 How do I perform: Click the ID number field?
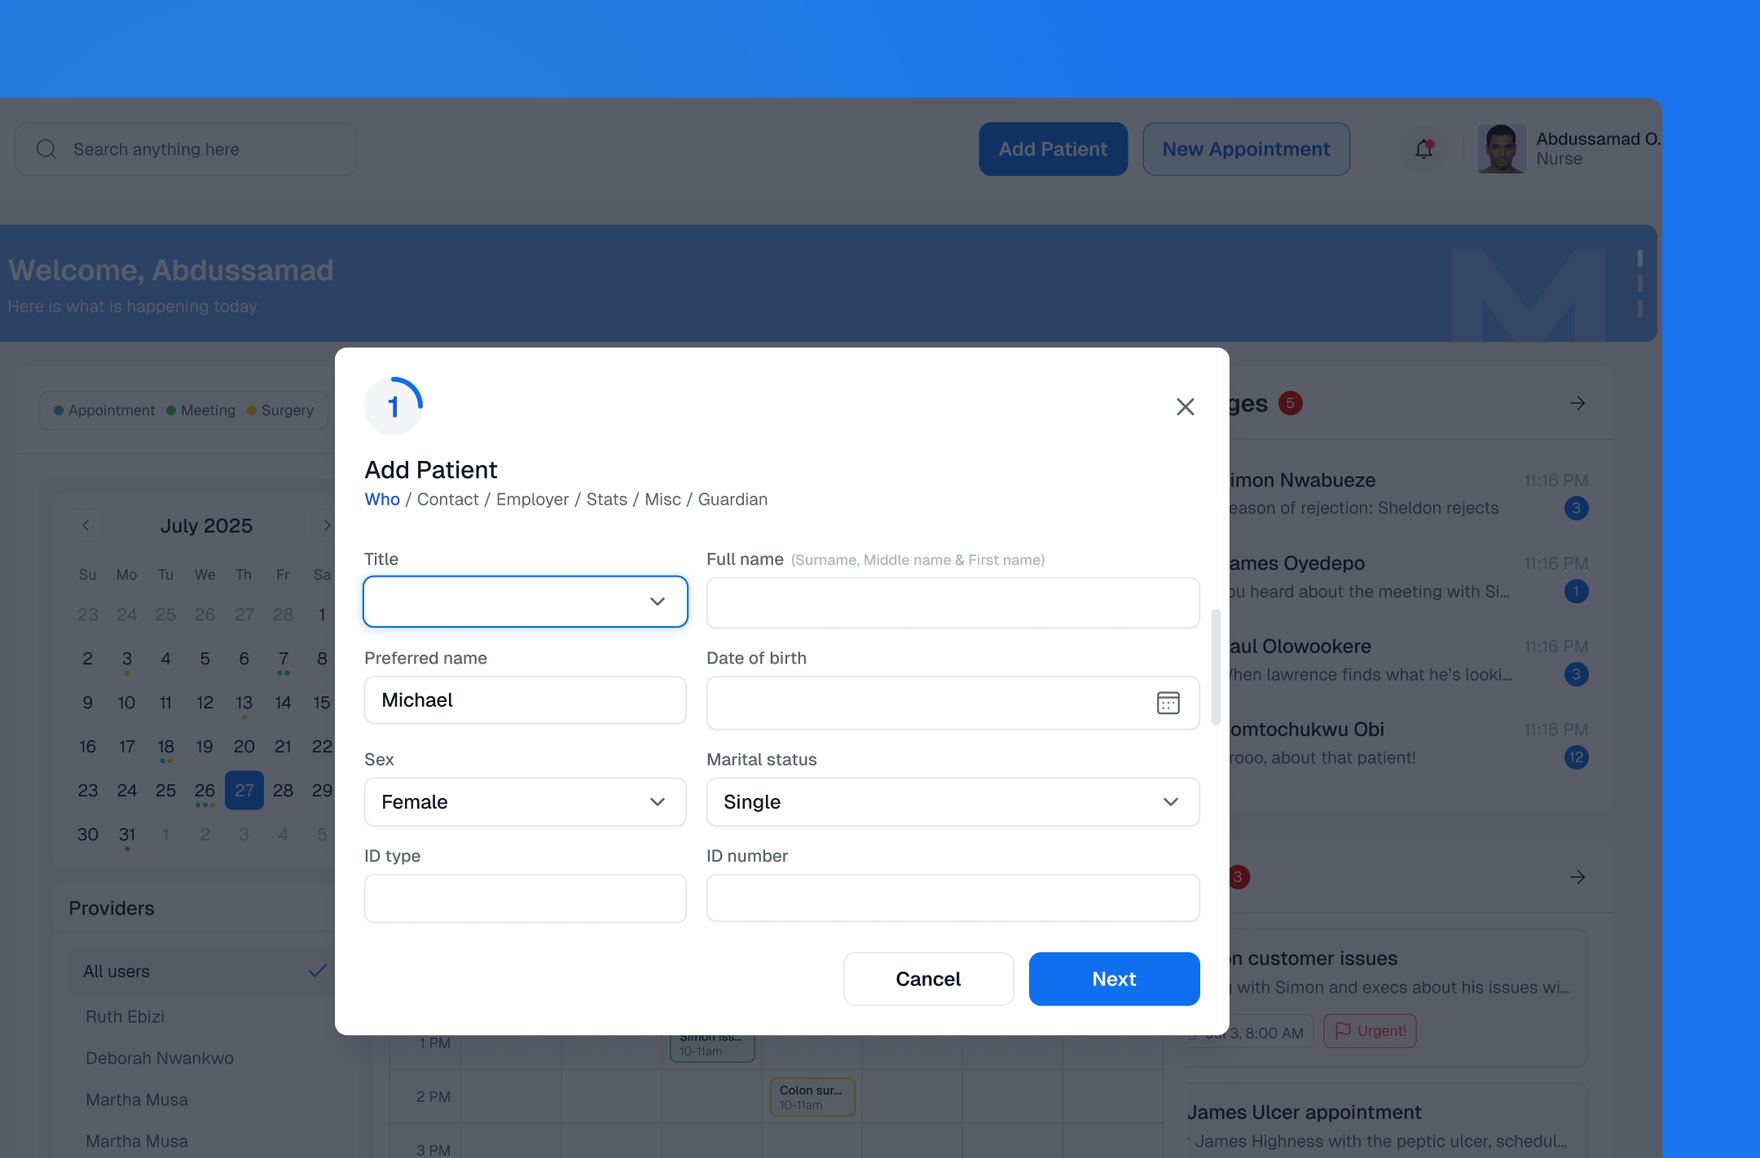953,898
